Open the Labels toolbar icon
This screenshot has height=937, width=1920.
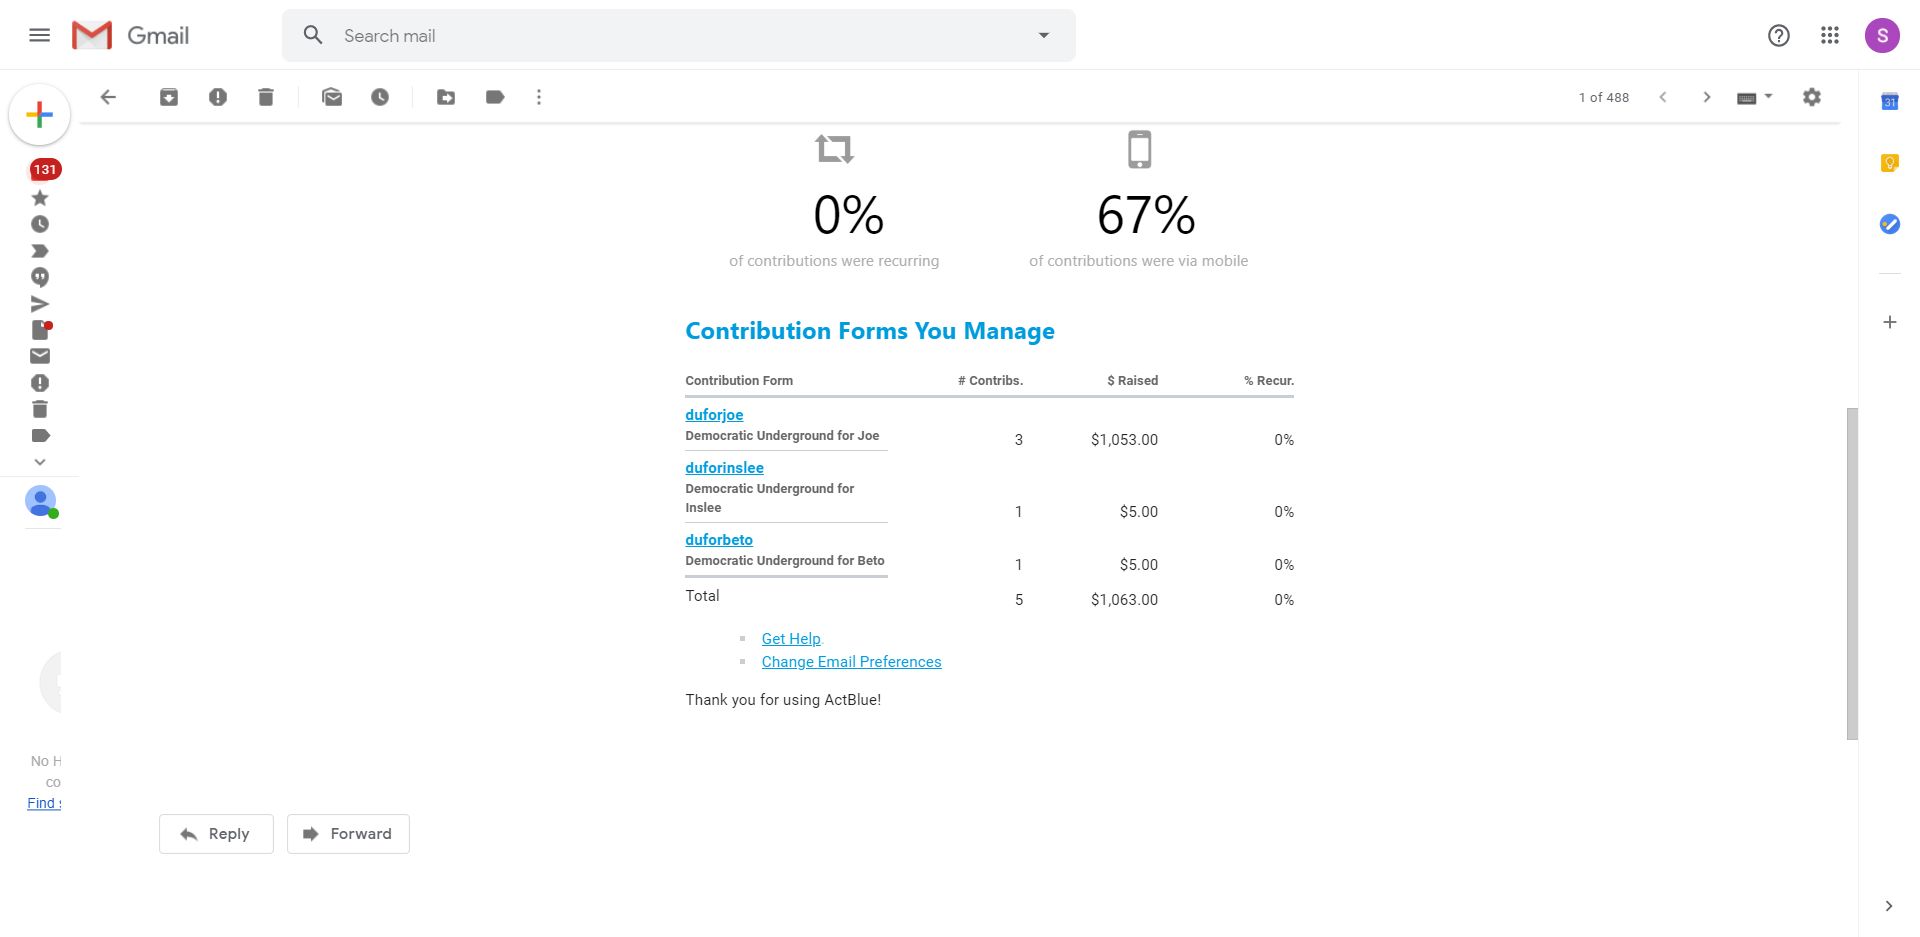[x=495, y=97]
